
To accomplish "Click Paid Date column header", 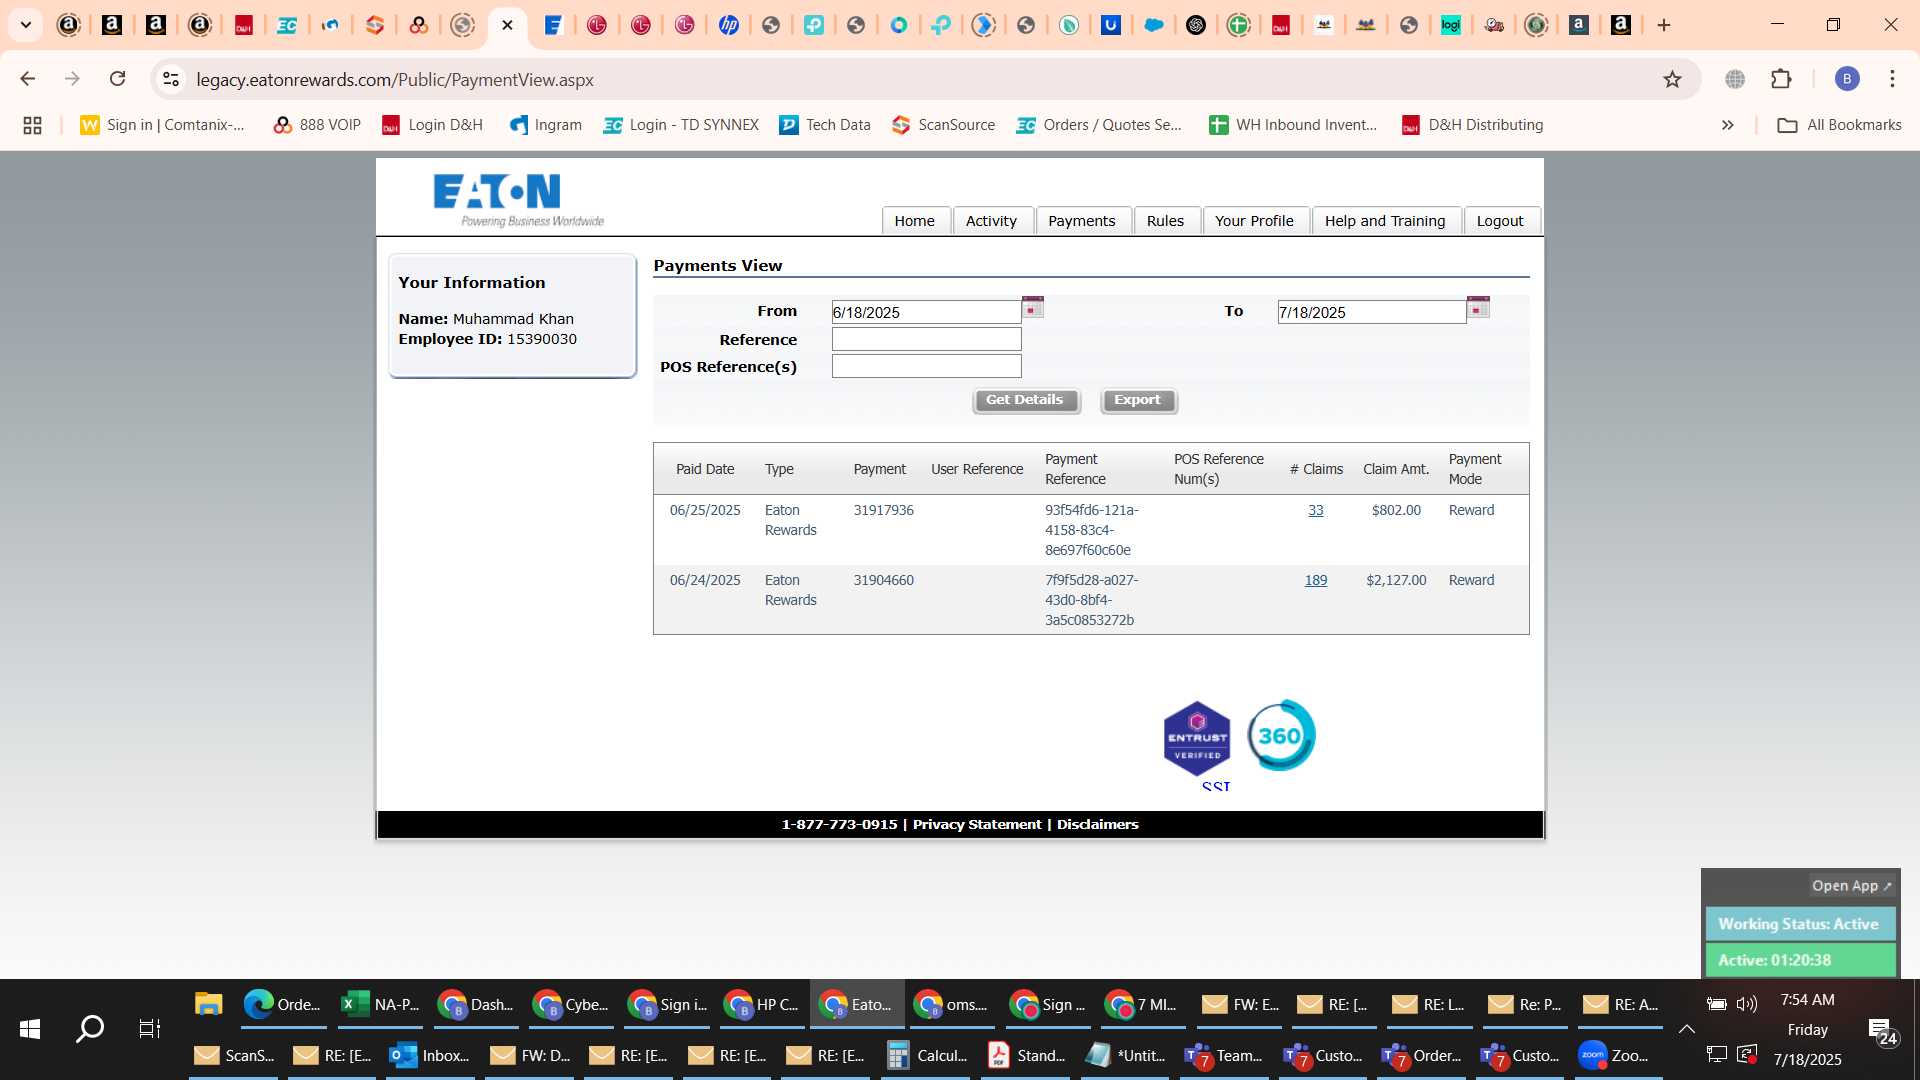I will (x=705, y=469).
